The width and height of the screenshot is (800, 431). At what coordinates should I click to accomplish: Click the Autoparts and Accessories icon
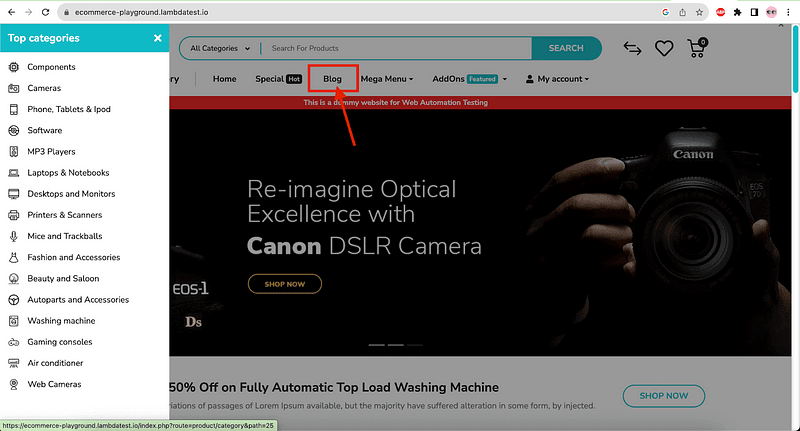click(14, 300)
